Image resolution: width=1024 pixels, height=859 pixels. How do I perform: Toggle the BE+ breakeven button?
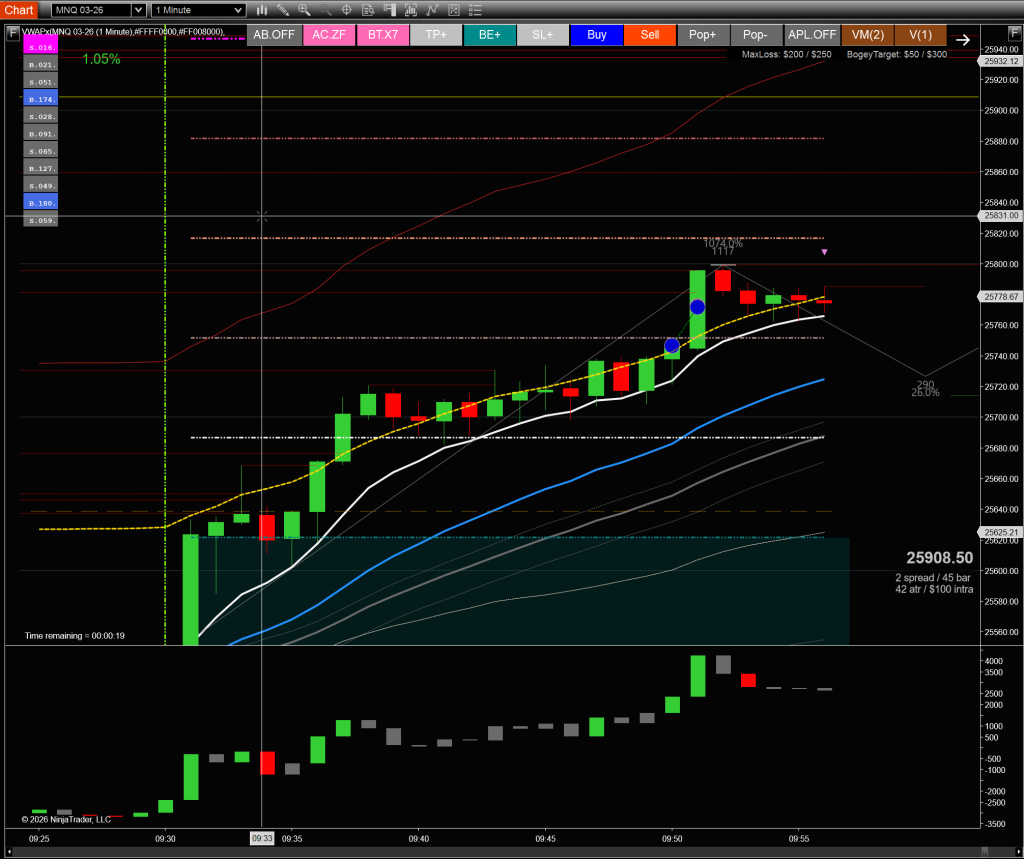[x=490, y=34]
